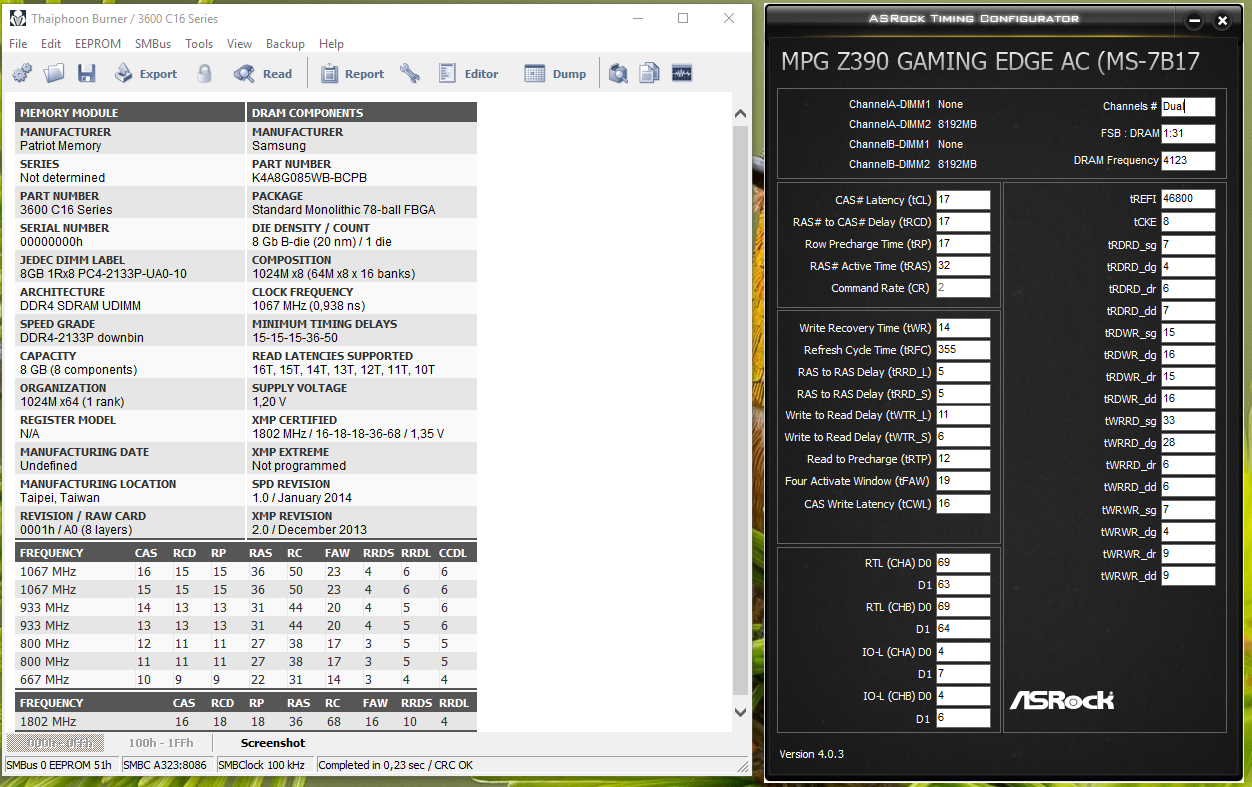This screenshot has width=1252, height=787.
Task: Click the tRRD_L value field
Action: coord(963,372)
